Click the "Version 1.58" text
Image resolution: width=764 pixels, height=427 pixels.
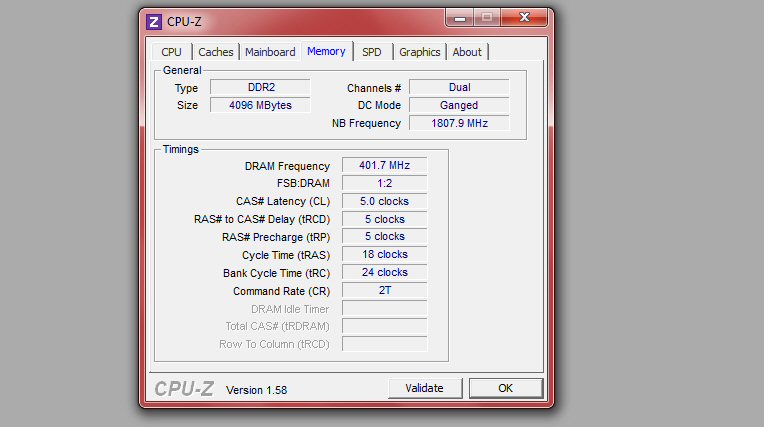pyautogui.click(x=256, y=390)
